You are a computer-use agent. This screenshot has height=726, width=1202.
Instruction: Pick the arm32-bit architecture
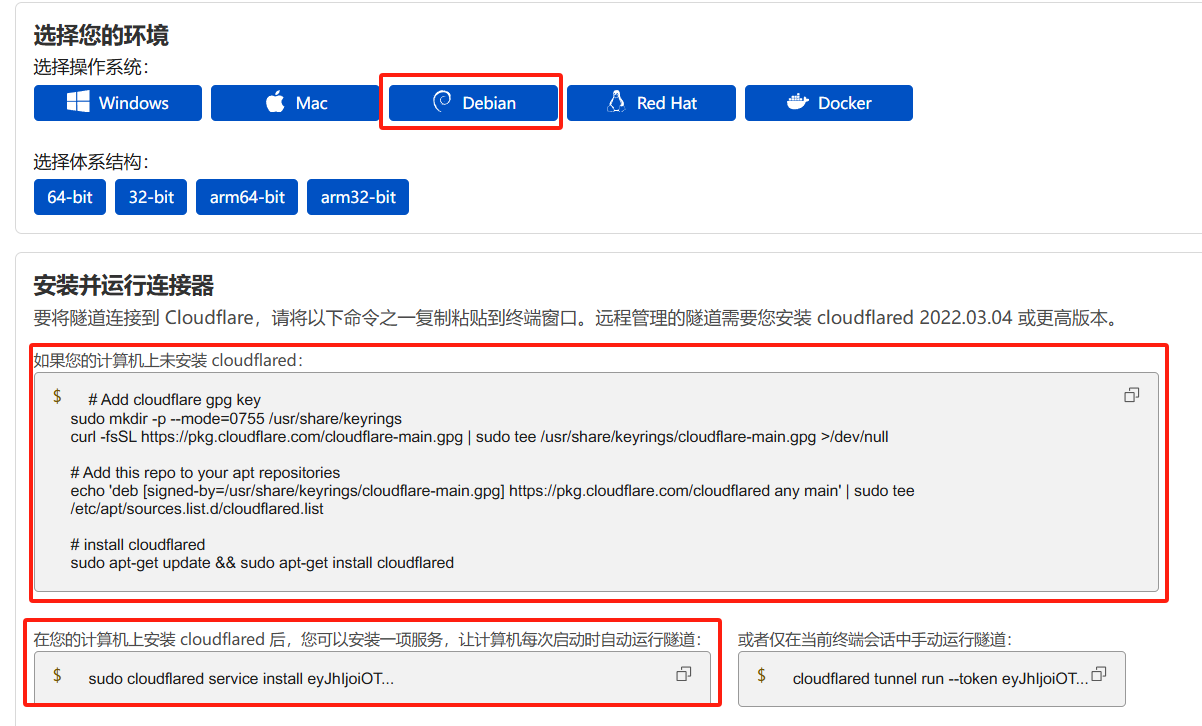(358, 198)
